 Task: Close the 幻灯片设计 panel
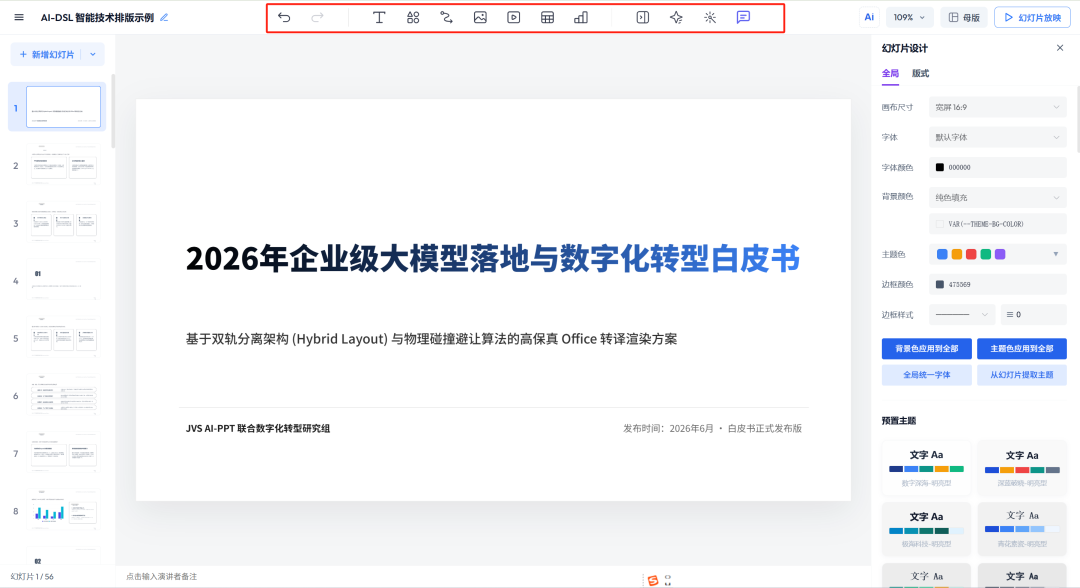pos(1060,48)
